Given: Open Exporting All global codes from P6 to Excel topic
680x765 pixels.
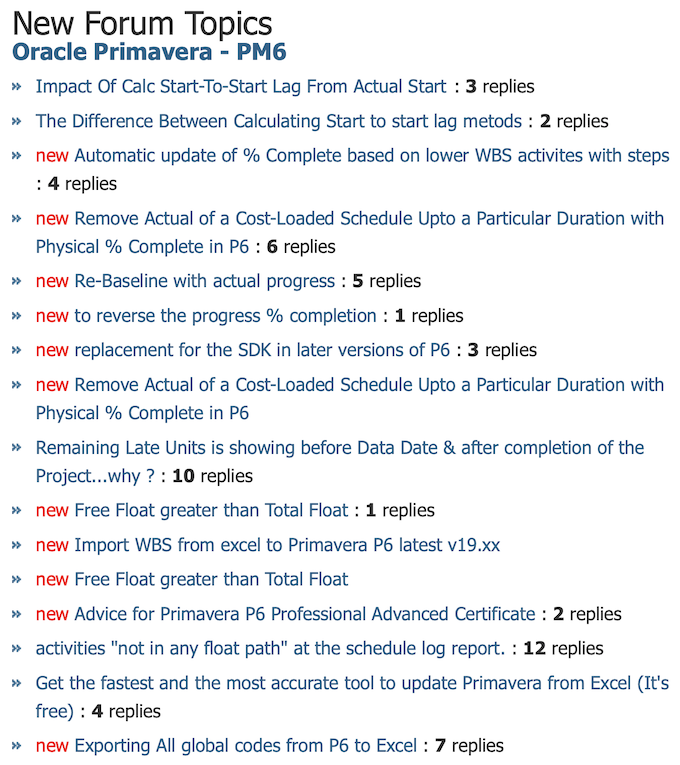Looking at the screenshot, I should pos(245,746).
